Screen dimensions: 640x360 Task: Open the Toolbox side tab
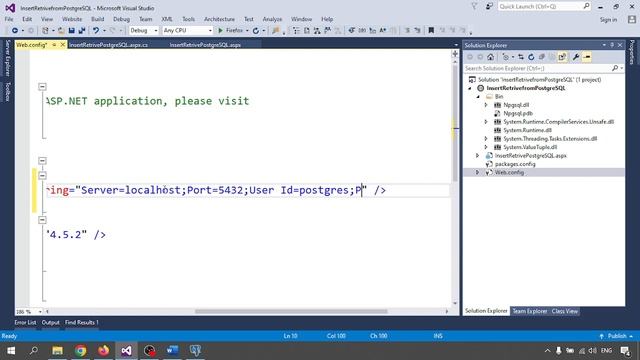[7, 92]
